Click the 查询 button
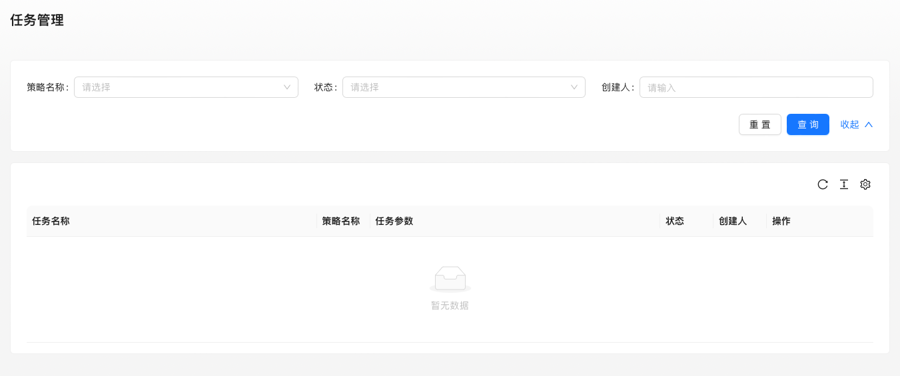The image size is (900, 376). click(808, 125)
